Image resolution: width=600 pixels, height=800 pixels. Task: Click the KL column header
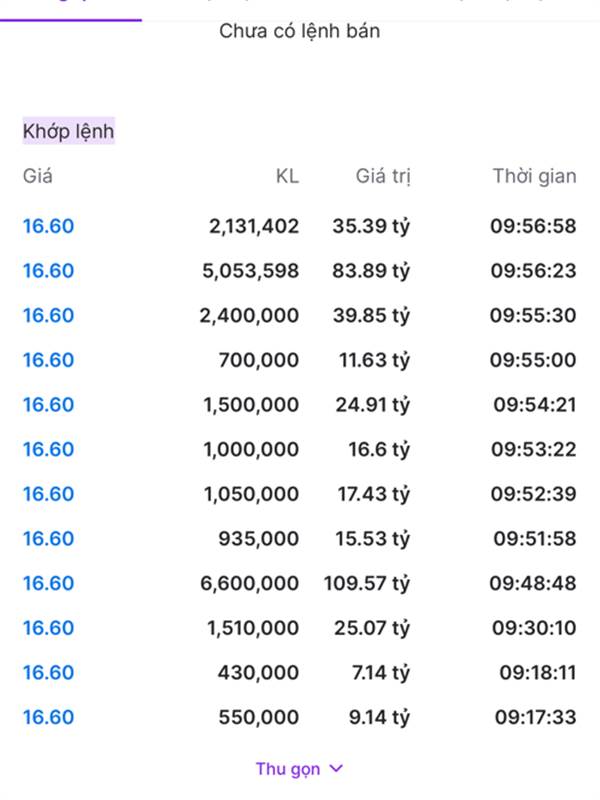[x=287, y=176]
